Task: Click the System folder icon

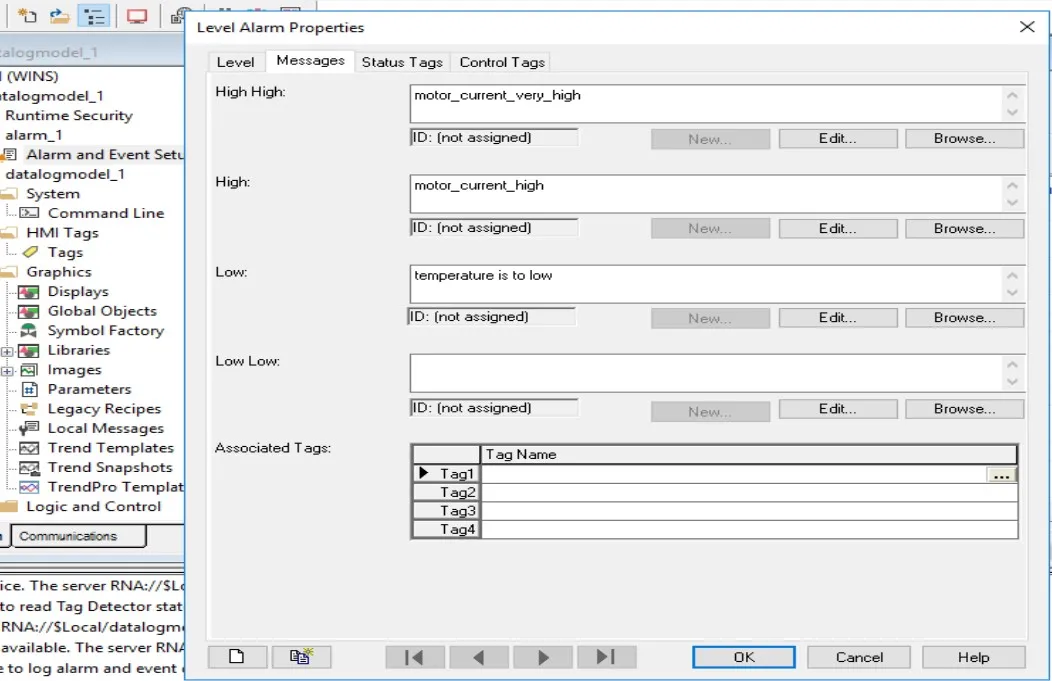Action: click(x=9, y=194)
